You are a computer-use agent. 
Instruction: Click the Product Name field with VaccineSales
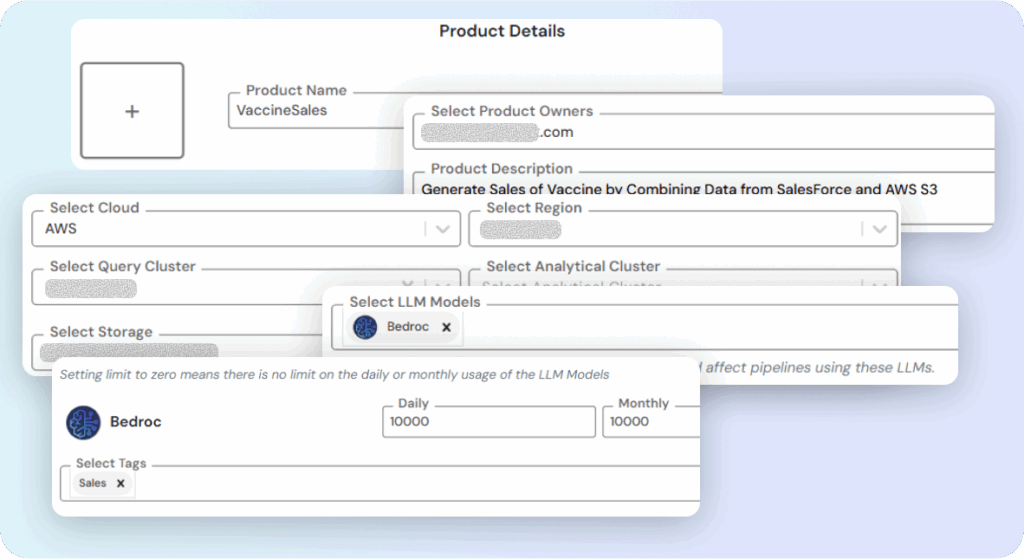[316, 110]
